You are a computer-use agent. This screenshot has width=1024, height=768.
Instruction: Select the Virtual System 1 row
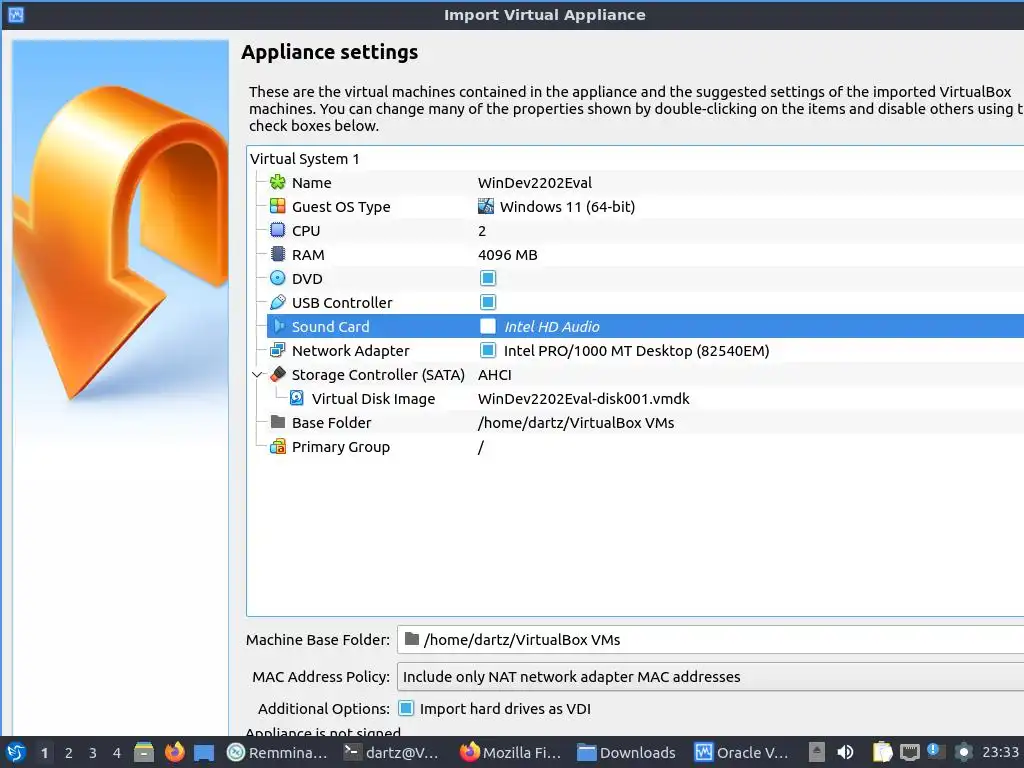635,159
